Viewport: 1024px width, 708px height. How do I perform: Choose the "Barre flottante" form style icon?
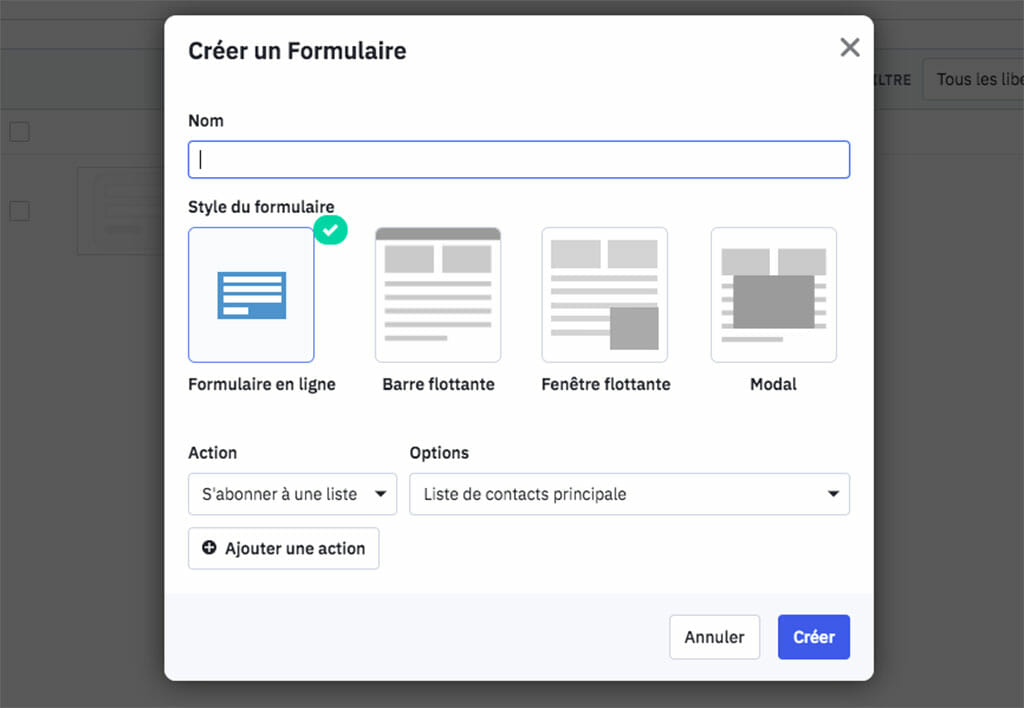point(438,294)
